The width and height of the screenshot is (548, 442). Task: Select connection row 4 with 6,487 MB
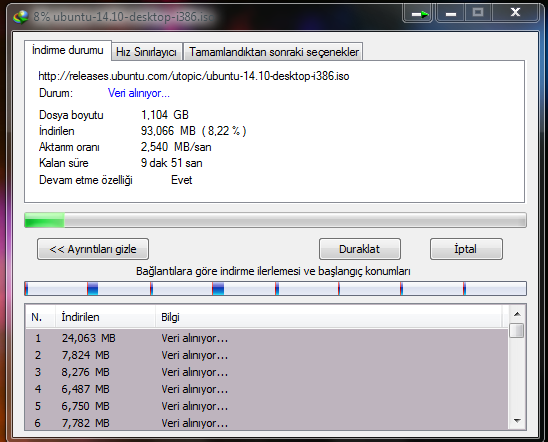(x=266, y=389)
